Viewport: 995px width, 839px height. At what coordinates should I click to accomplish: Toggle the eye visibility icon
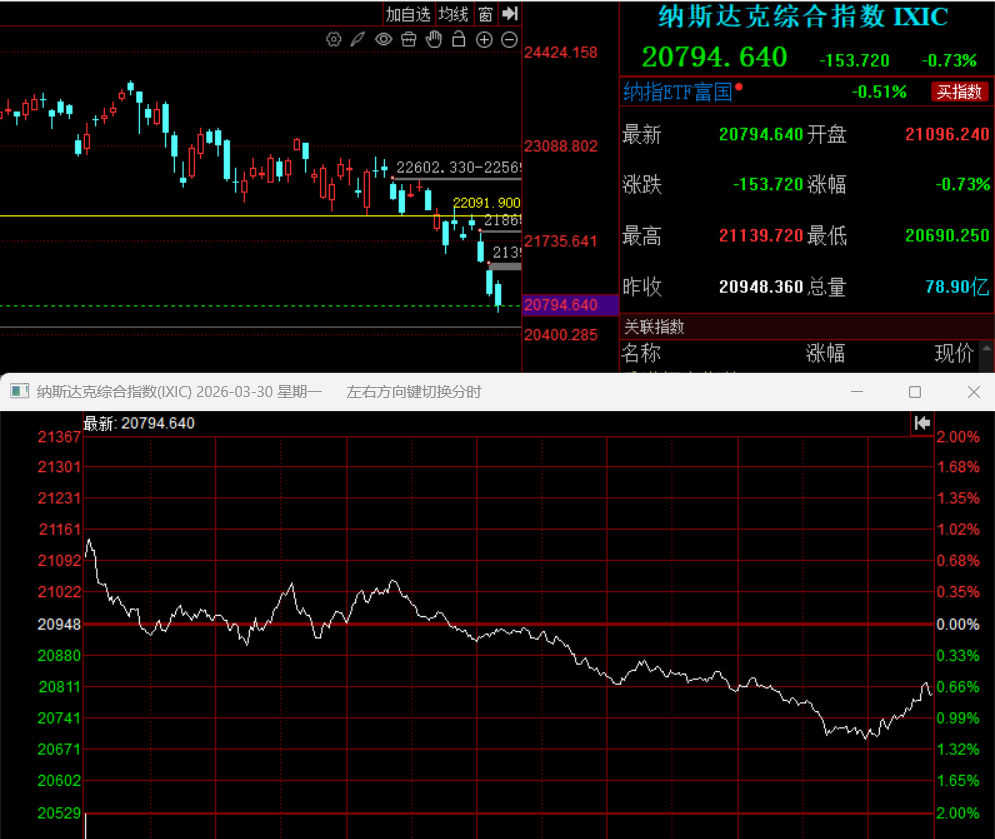(383, 39)
